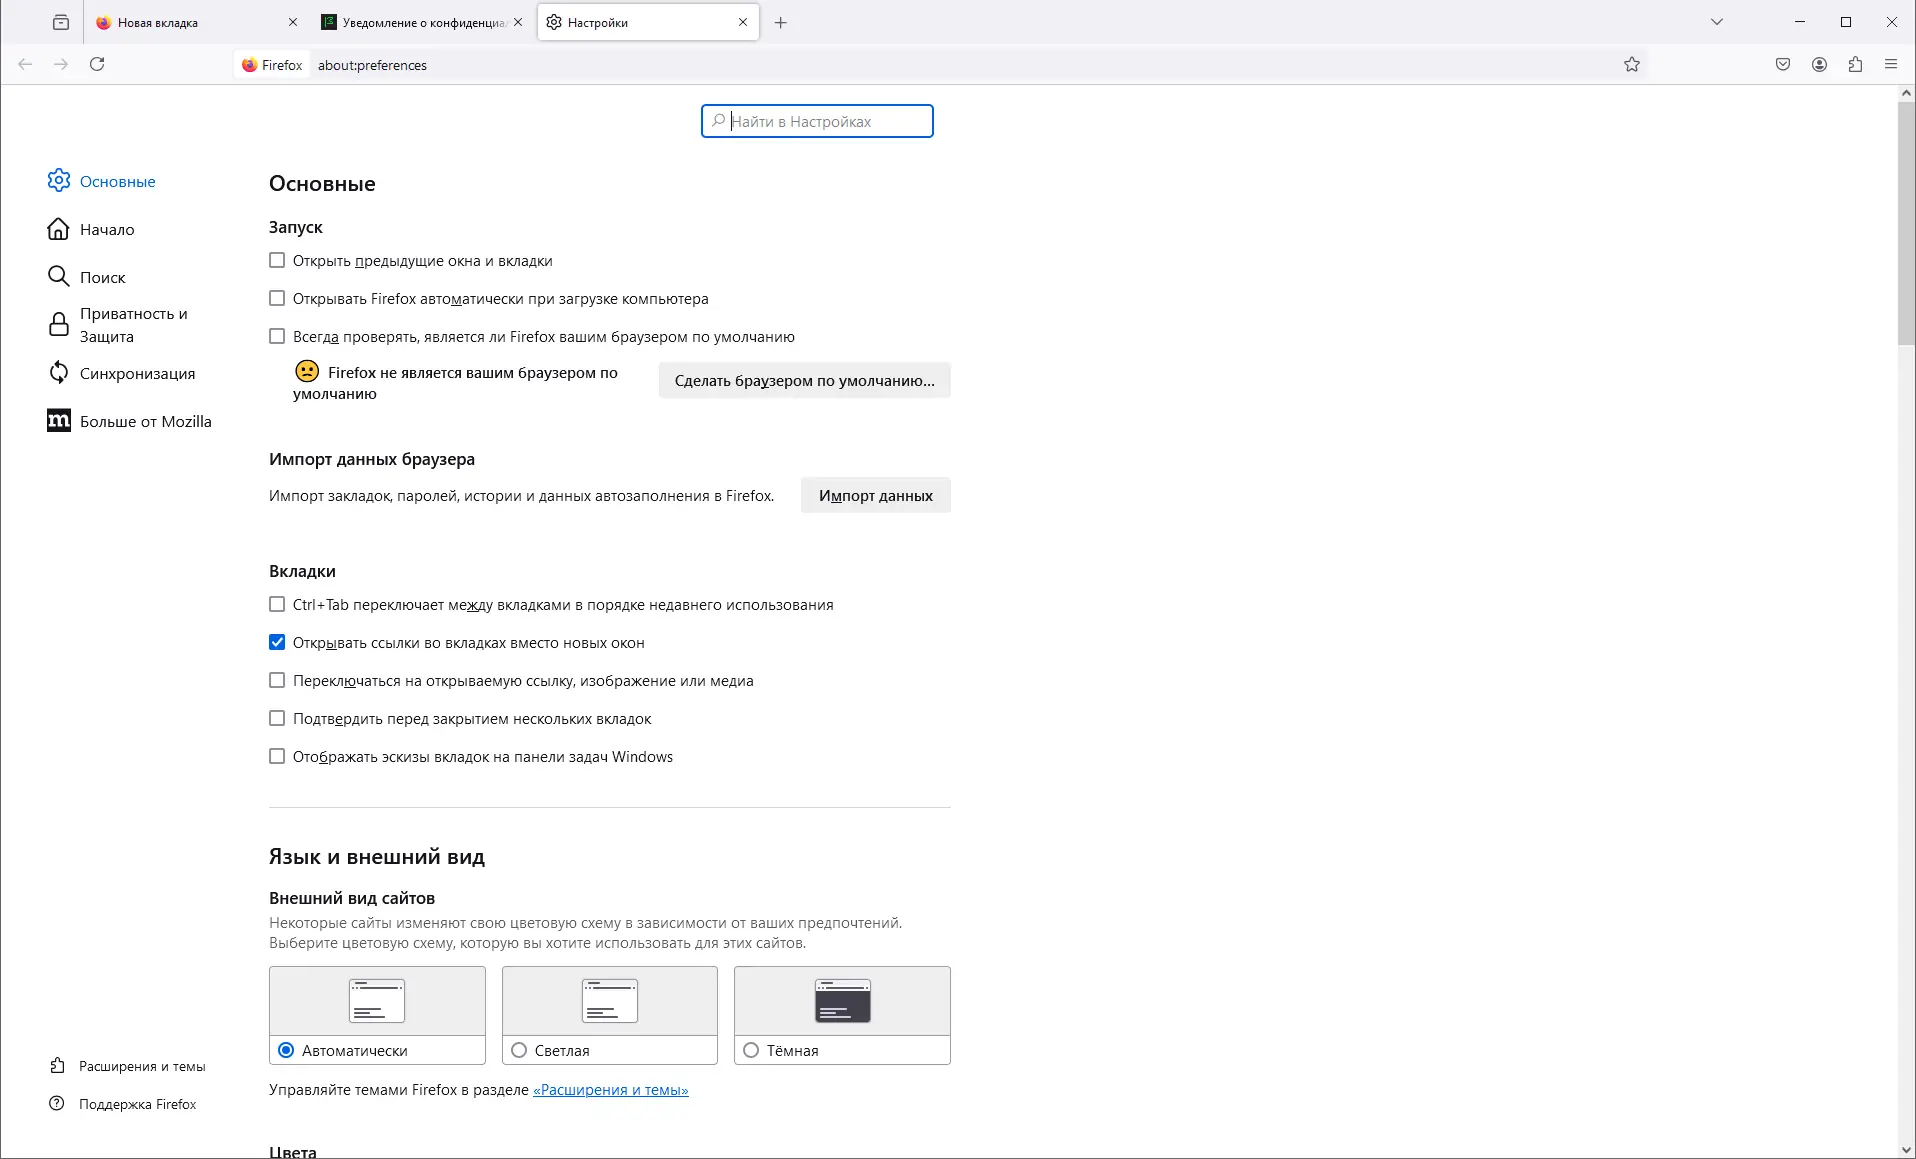
Task: Click the Начало home icon in sidebar
Action: click(x=59, y=229)
